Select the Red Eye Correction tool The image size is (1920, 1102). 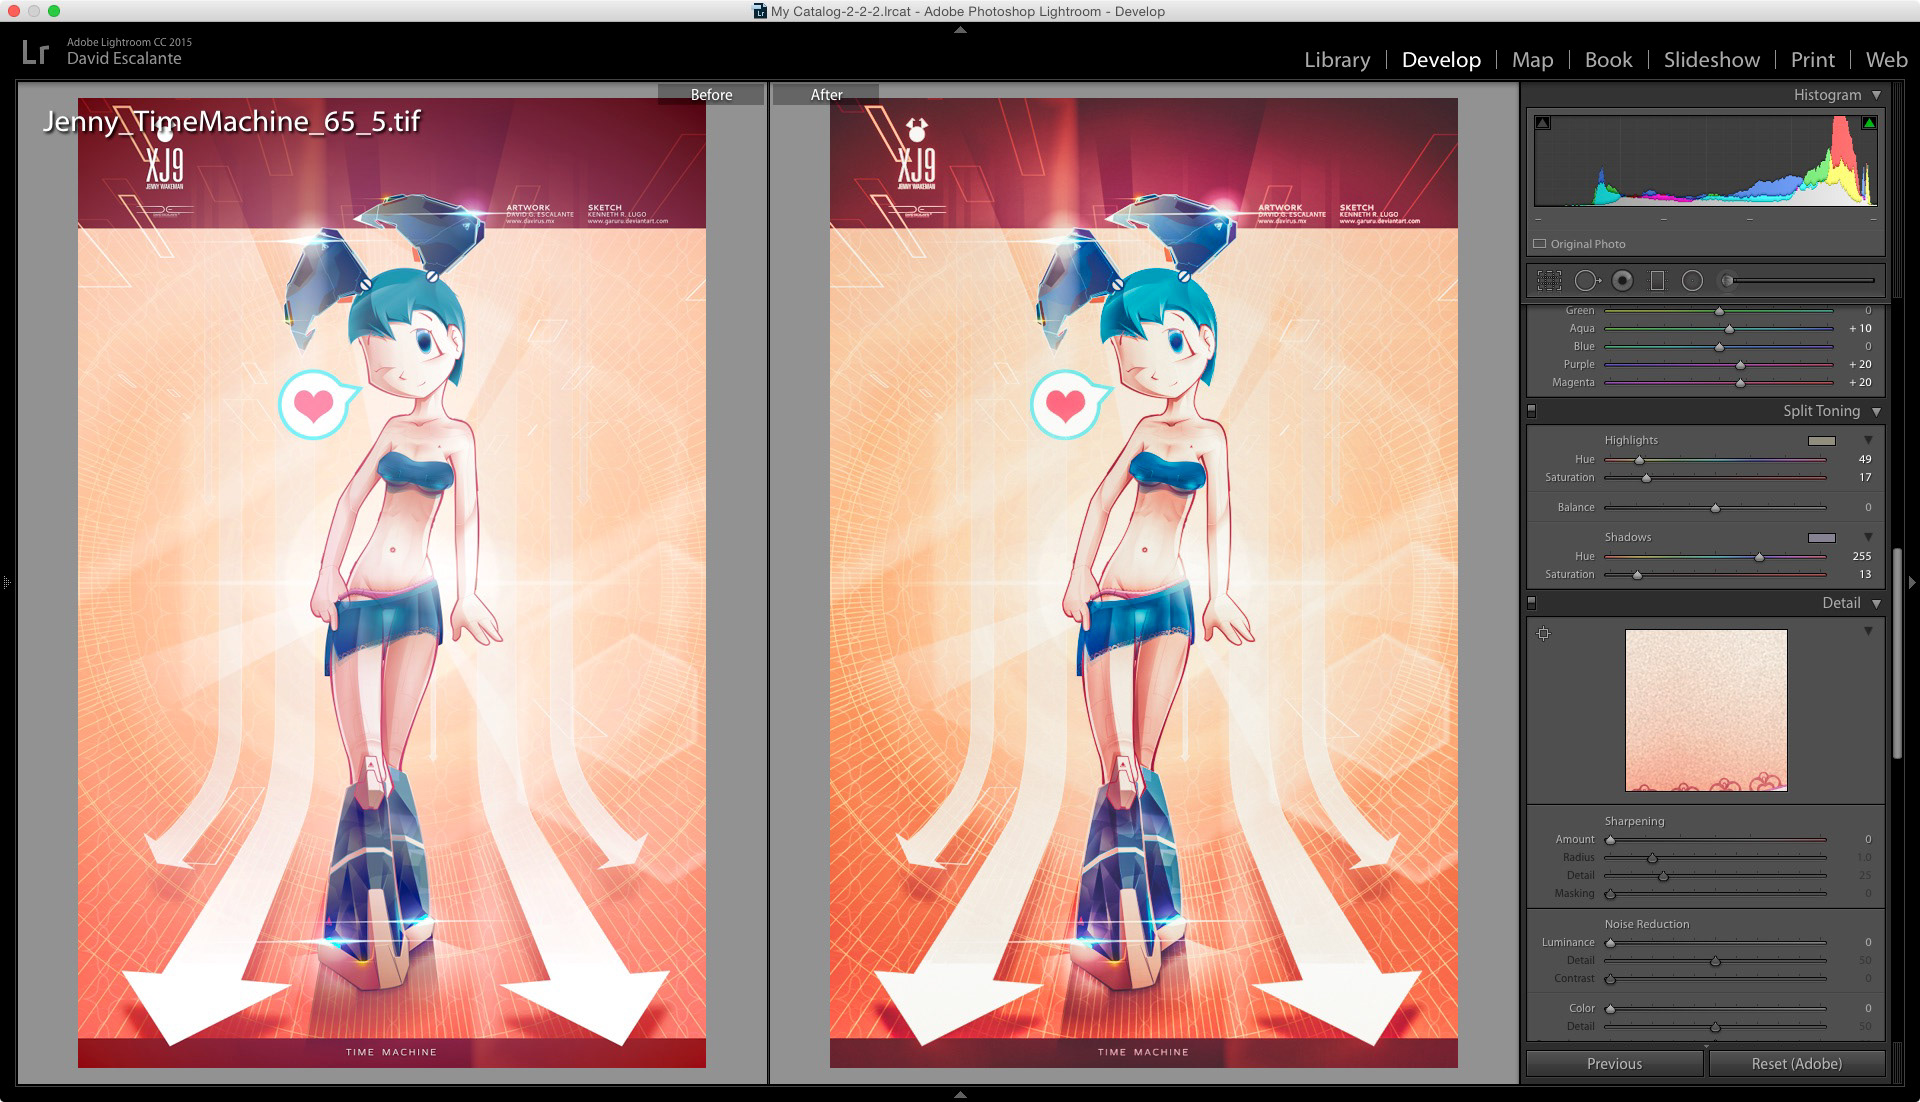[x=1623, y=281]
